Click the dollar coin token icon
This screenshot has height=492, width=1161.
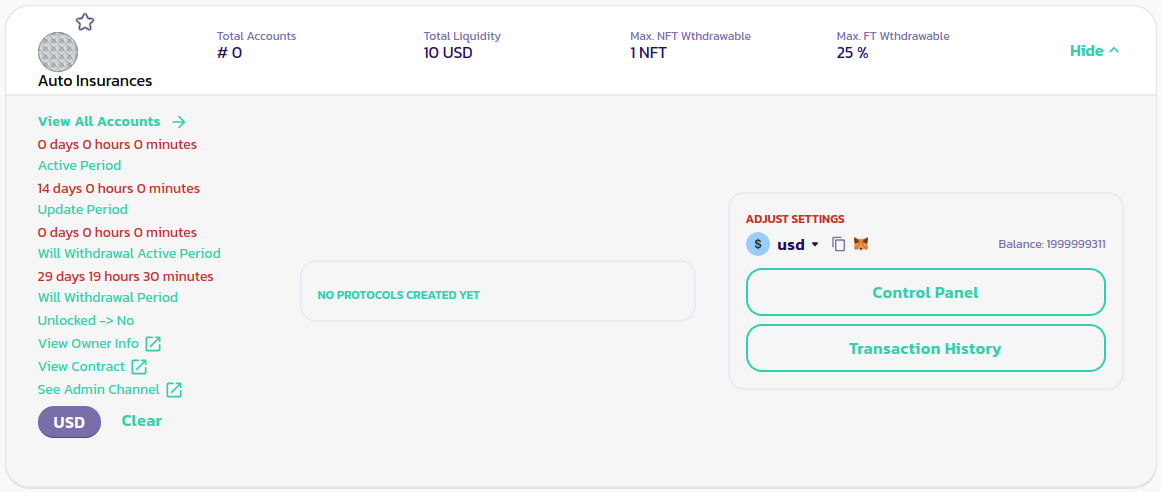758,244
